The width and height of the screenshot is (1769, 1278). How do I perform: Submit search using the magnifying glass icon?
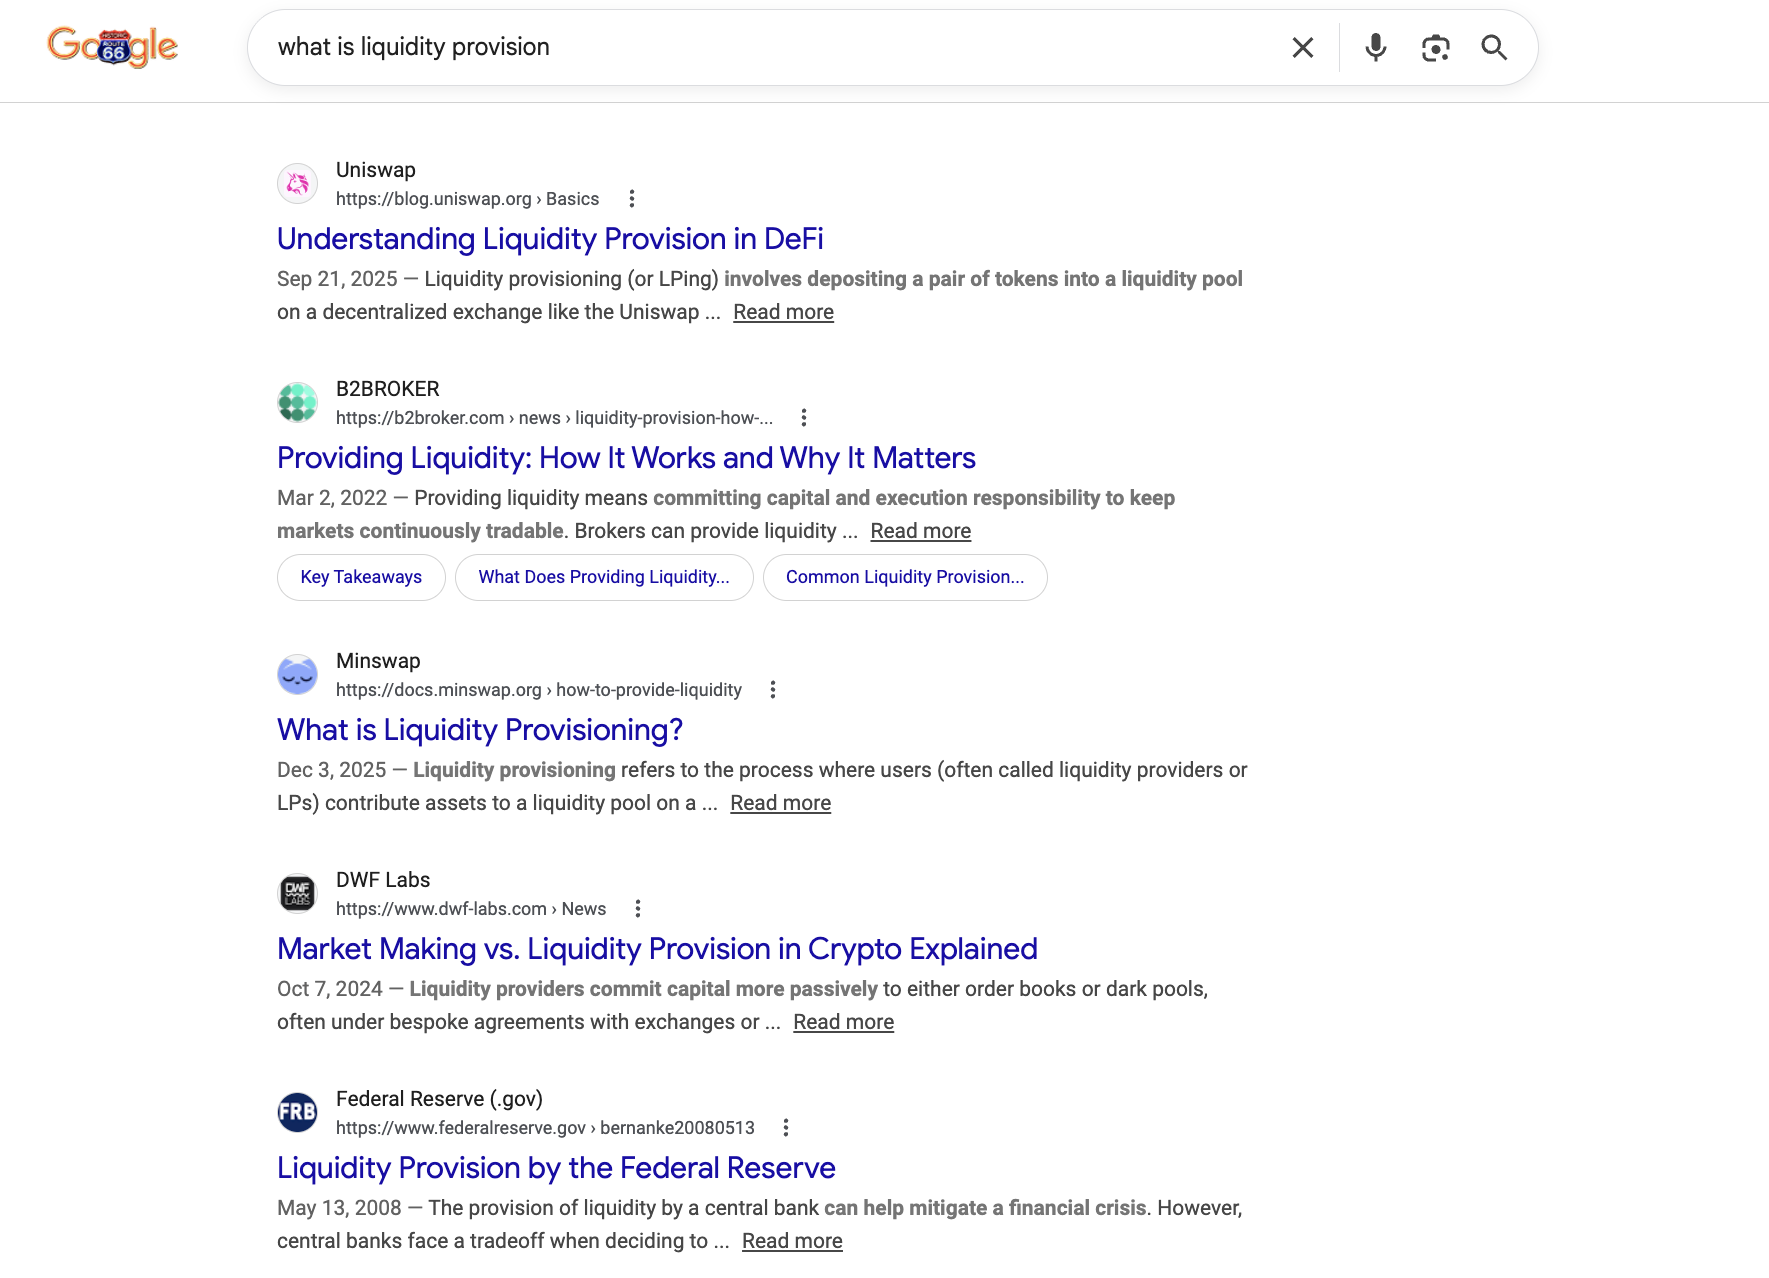pos(1494,47)
